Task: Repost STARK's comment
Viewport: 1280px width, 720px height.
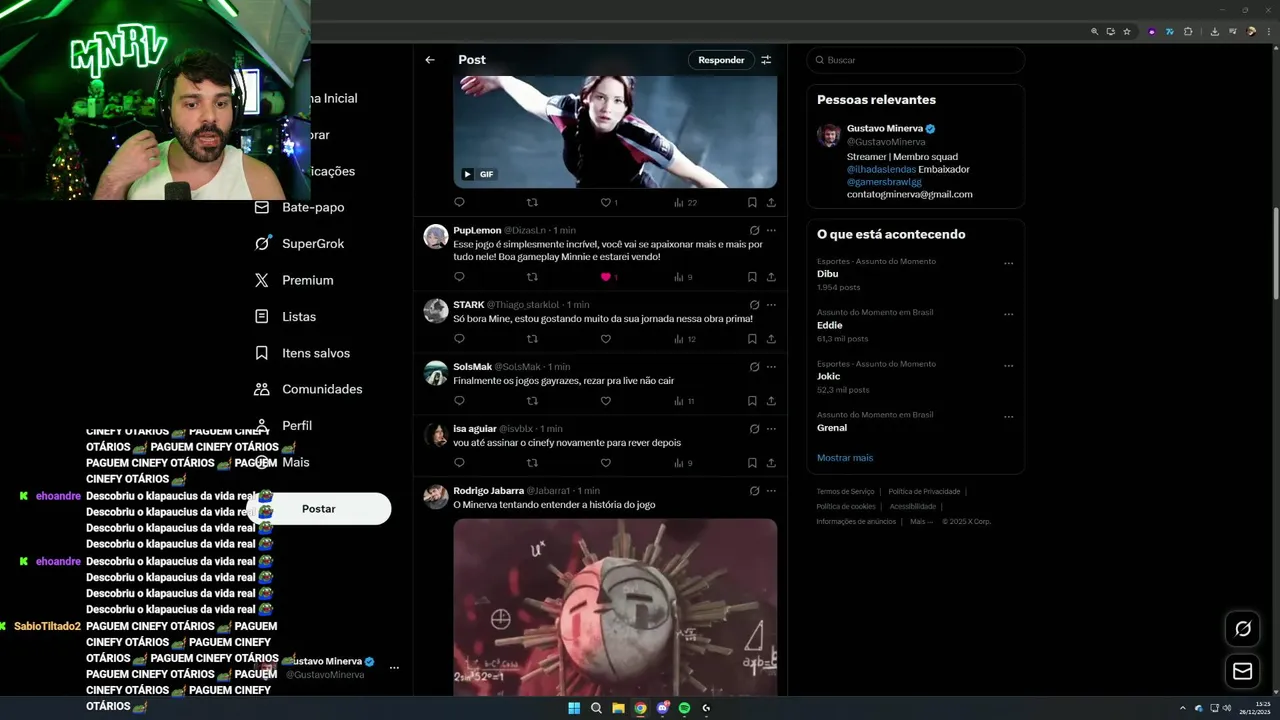Action: coord(532,339)
